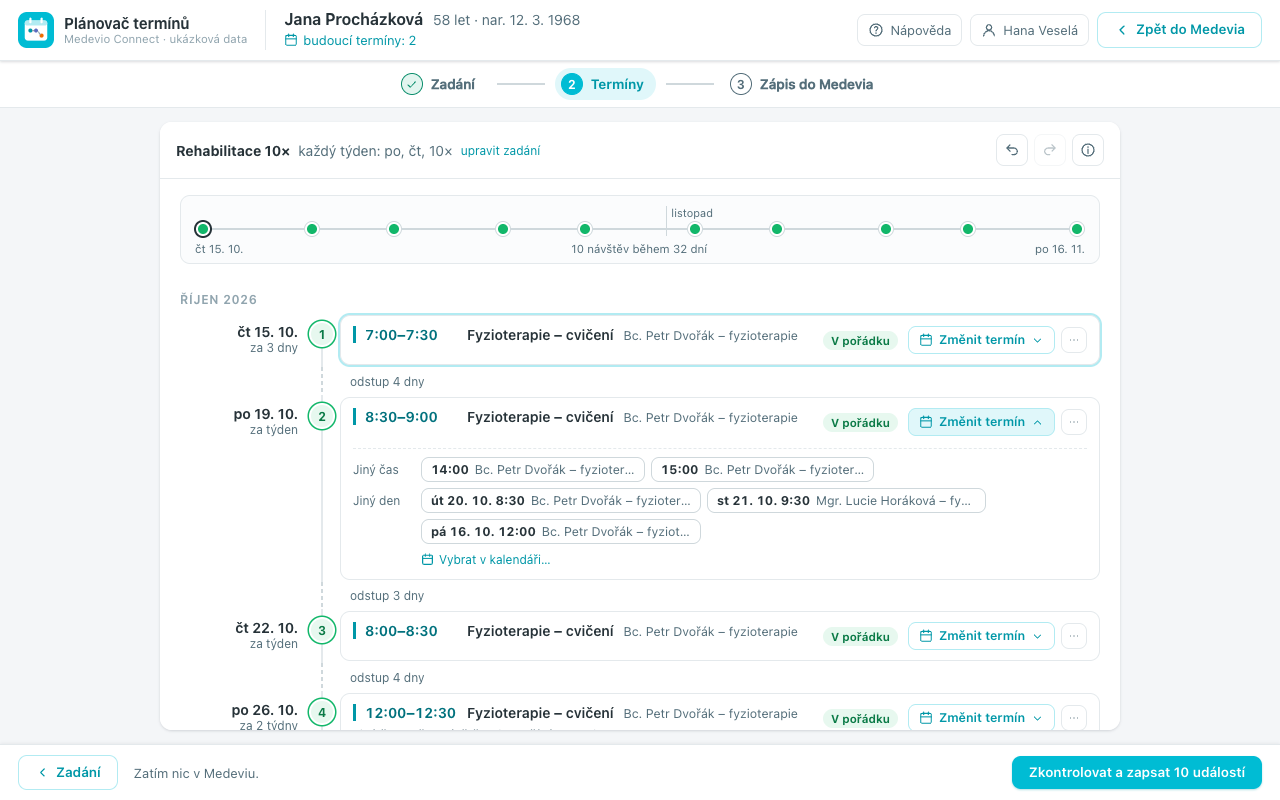Image resolution: width=1280 pixels, height=800 pixels.
Task: Expand Změnit termín for 8:00–8:30
Action: coord(981,636)
